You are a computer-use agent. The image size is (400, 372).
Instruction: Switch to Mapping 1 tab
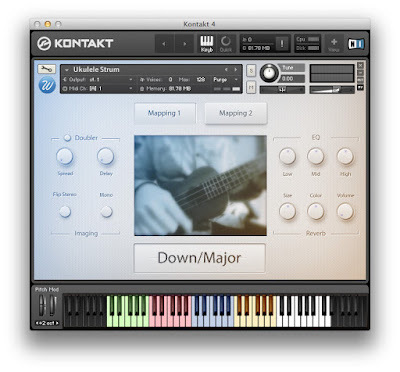click(165, 113)
